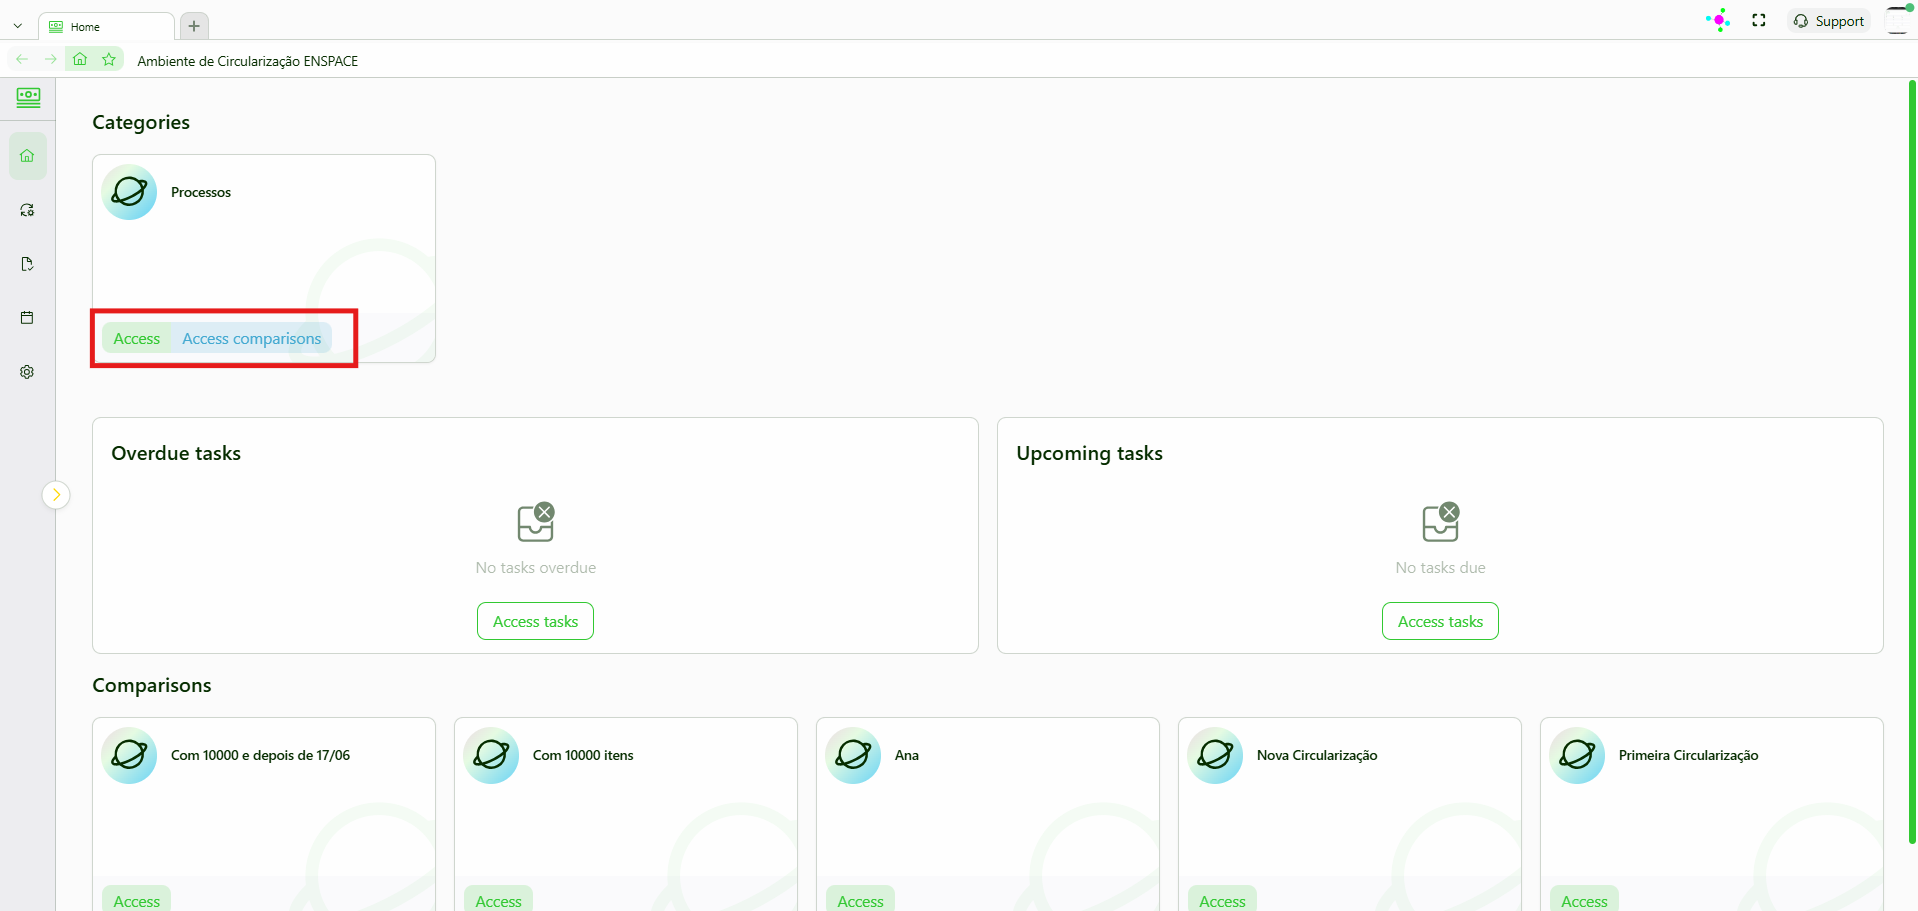
Task: Open a new tab with plus button
Action: 194,26
